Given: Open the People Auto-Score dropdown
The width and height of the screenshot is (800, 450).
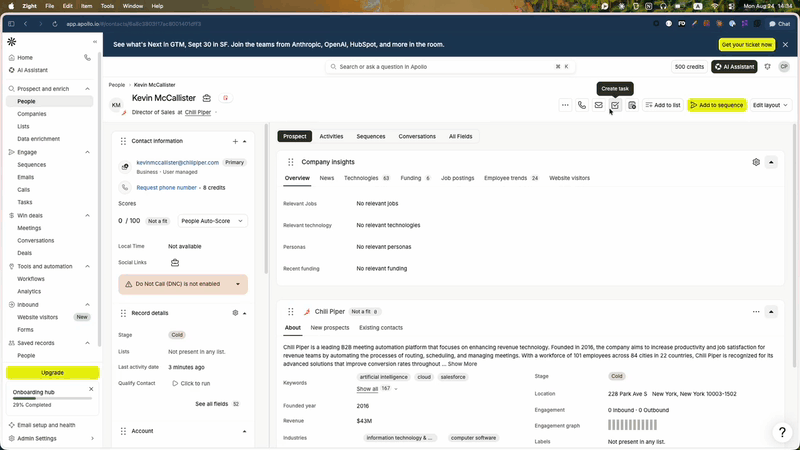Looking at the screenshot, I should 212,221.
